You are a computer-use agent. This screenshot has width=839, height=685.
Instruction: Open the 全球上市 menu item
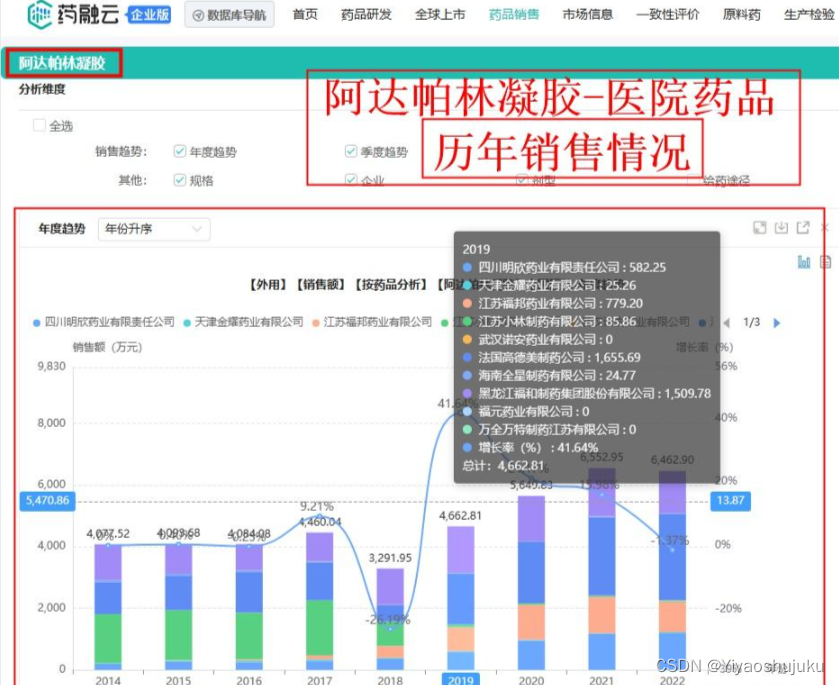point(440,14)
